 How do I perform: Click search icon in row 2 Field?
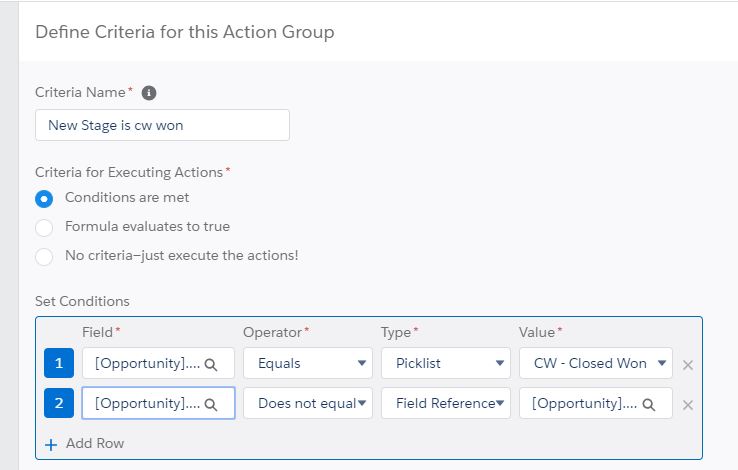[x=210, y=404]
